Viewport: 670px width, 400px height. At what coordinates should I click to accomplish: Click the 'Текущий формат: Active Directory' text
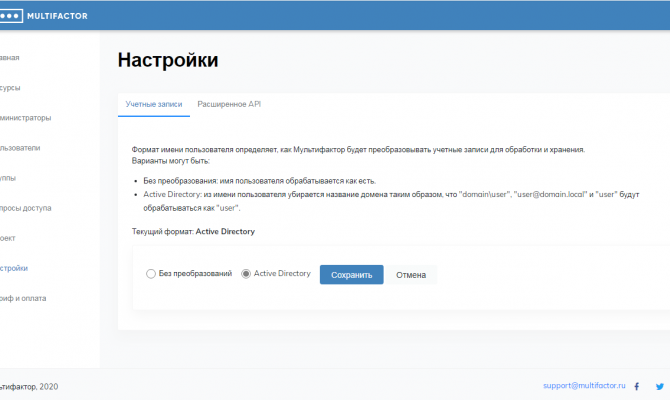[x=193, y=232]
